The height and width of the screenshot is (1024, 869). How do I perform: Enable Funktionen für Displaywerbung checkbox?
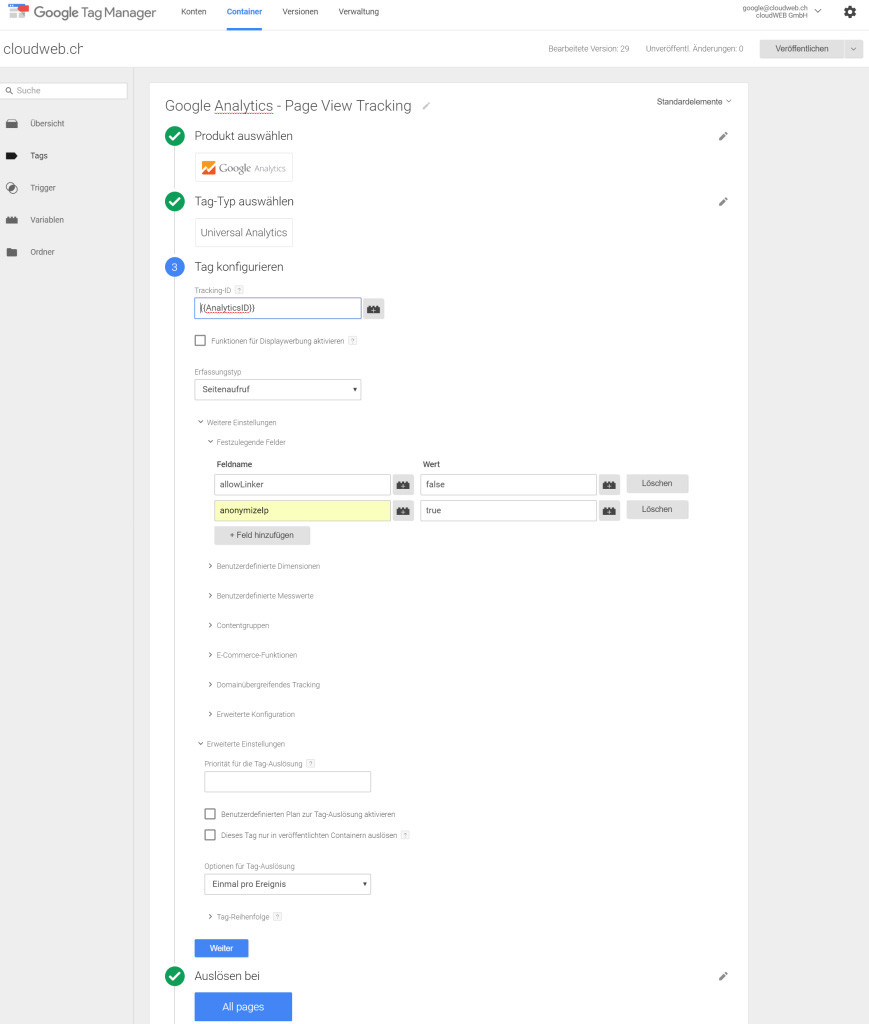[x=200, y=340]
